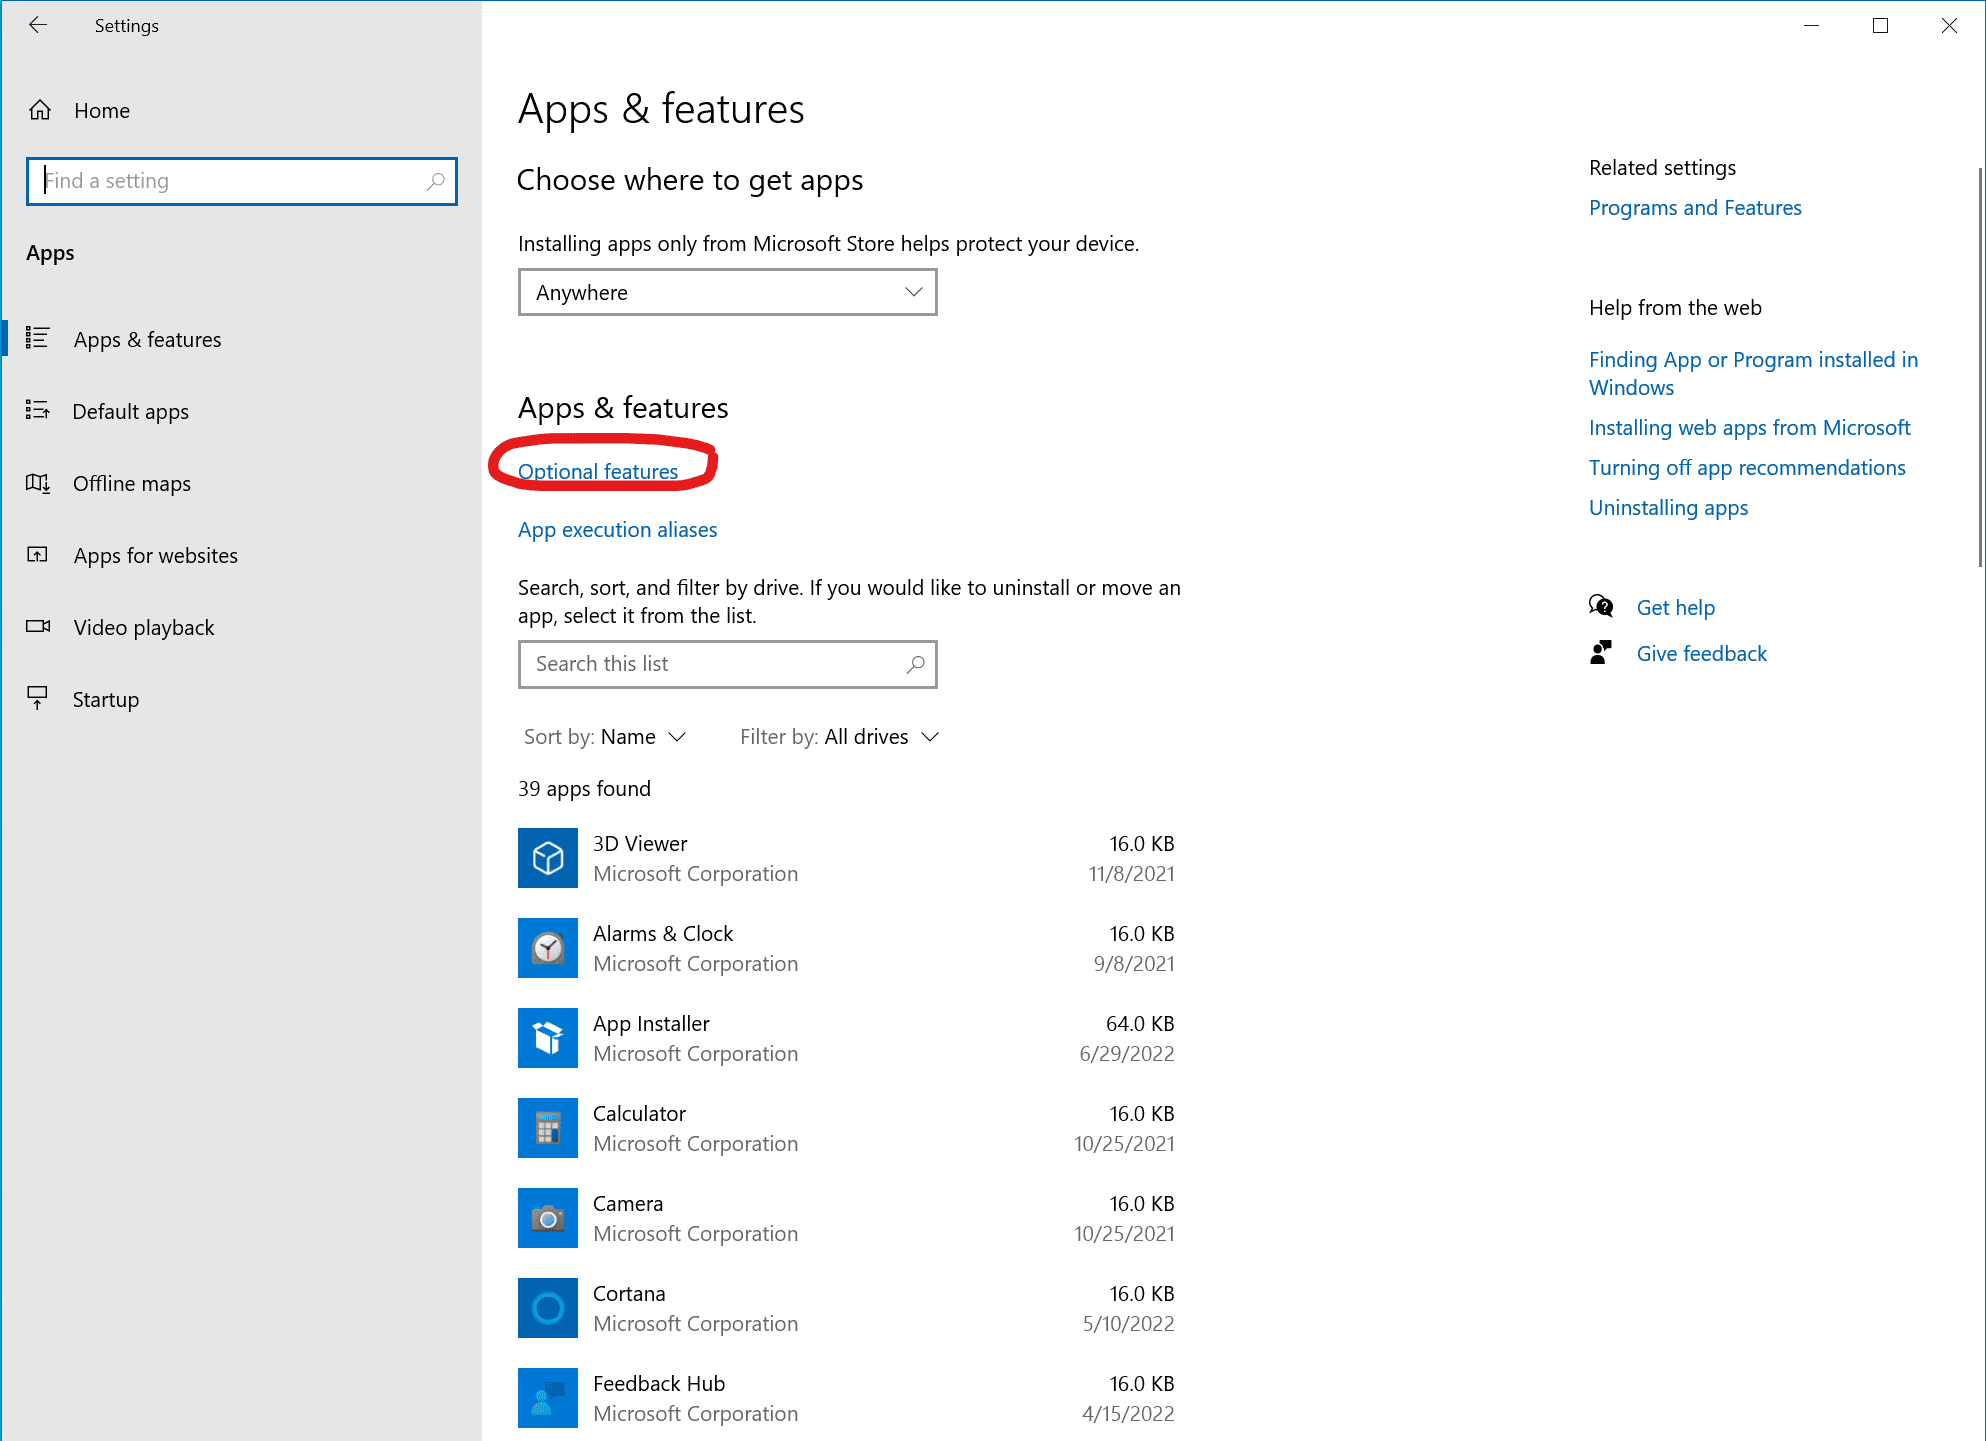
Task: Click the Calculator app icon
Action: pos(547,1127)
